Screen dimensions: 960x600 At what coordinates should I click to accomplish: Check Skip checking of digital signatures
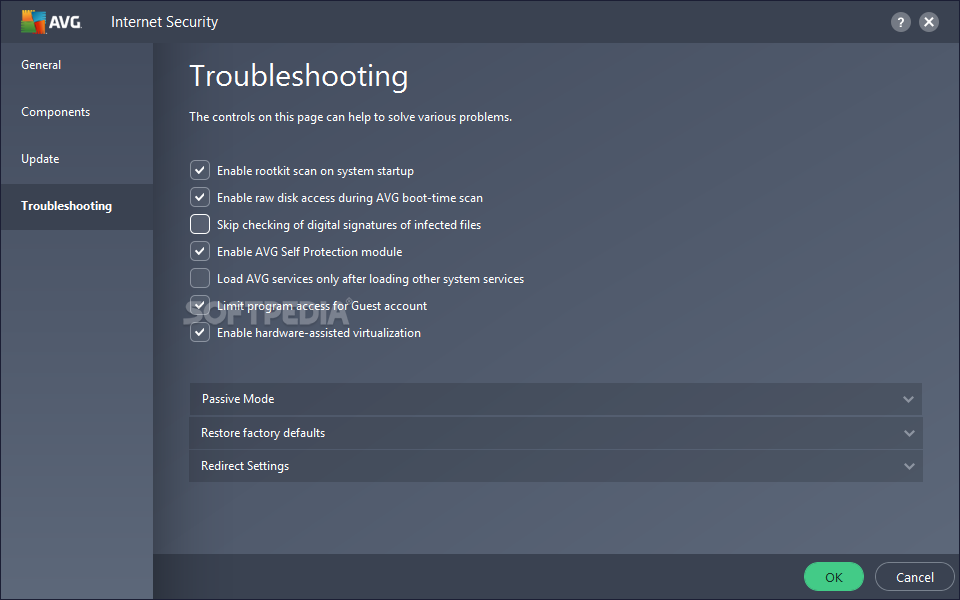[x=200, y=224]
